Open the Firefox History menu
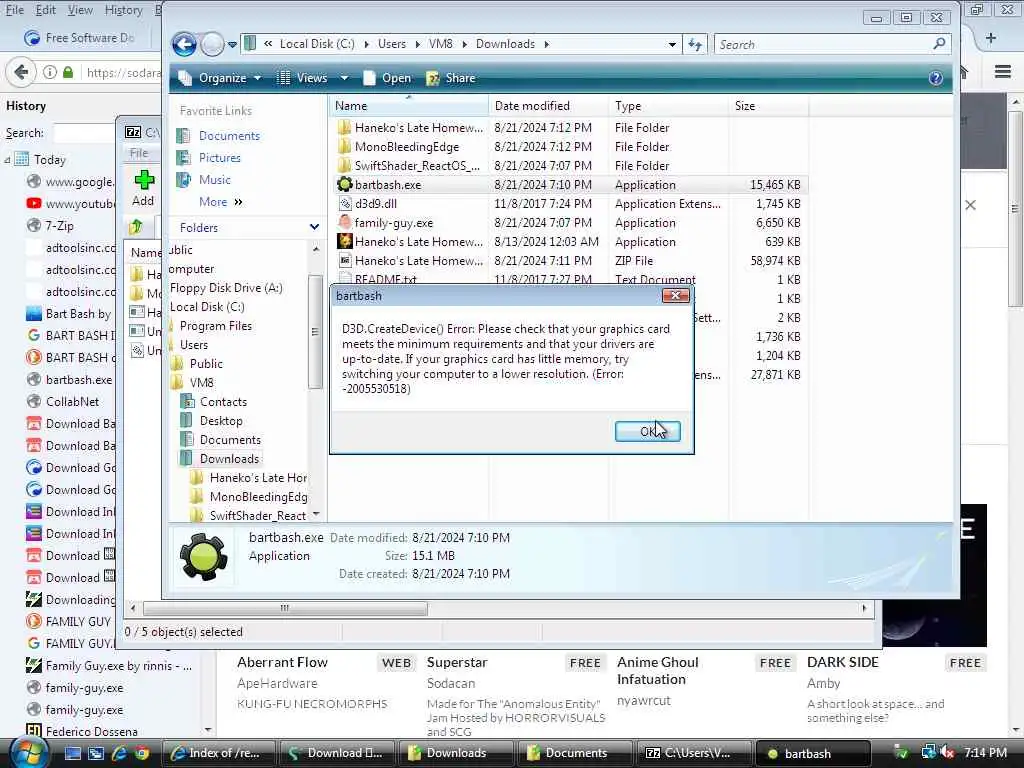This screenshot has width=1024, height=768. point(123,10)
